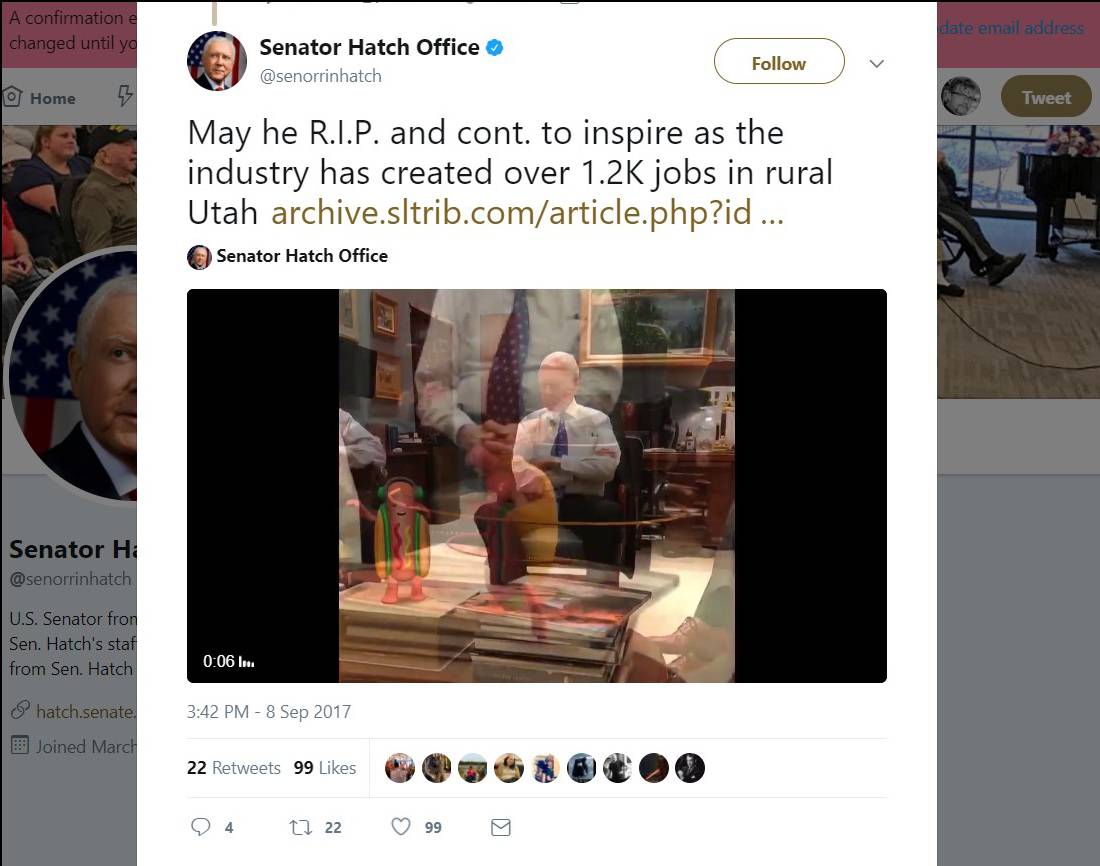The image size is (1100, 866).
Task: Open the caret menu beside the Follow button
Action: (x=876, y=63)
